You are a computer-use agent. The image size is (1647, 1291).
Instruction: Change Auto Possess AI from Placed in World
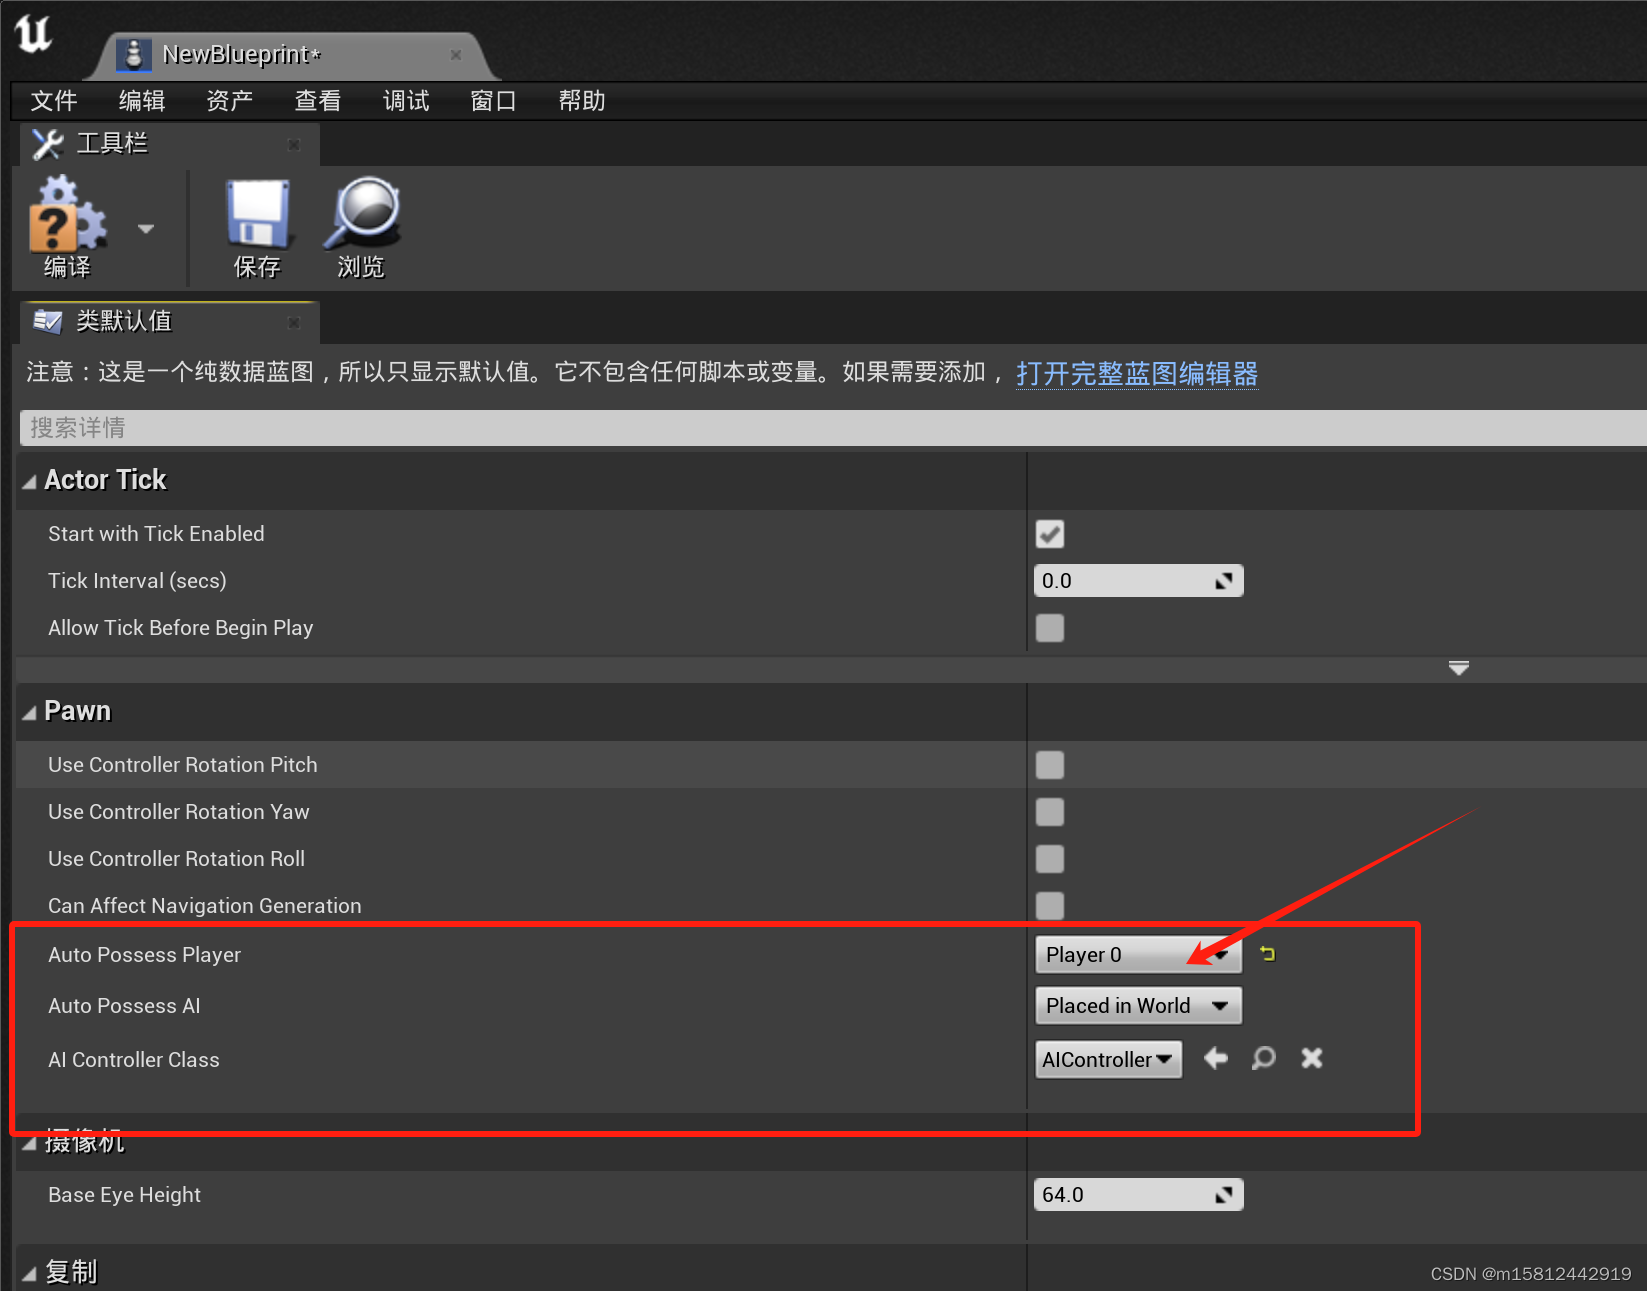[1137, 1005]
